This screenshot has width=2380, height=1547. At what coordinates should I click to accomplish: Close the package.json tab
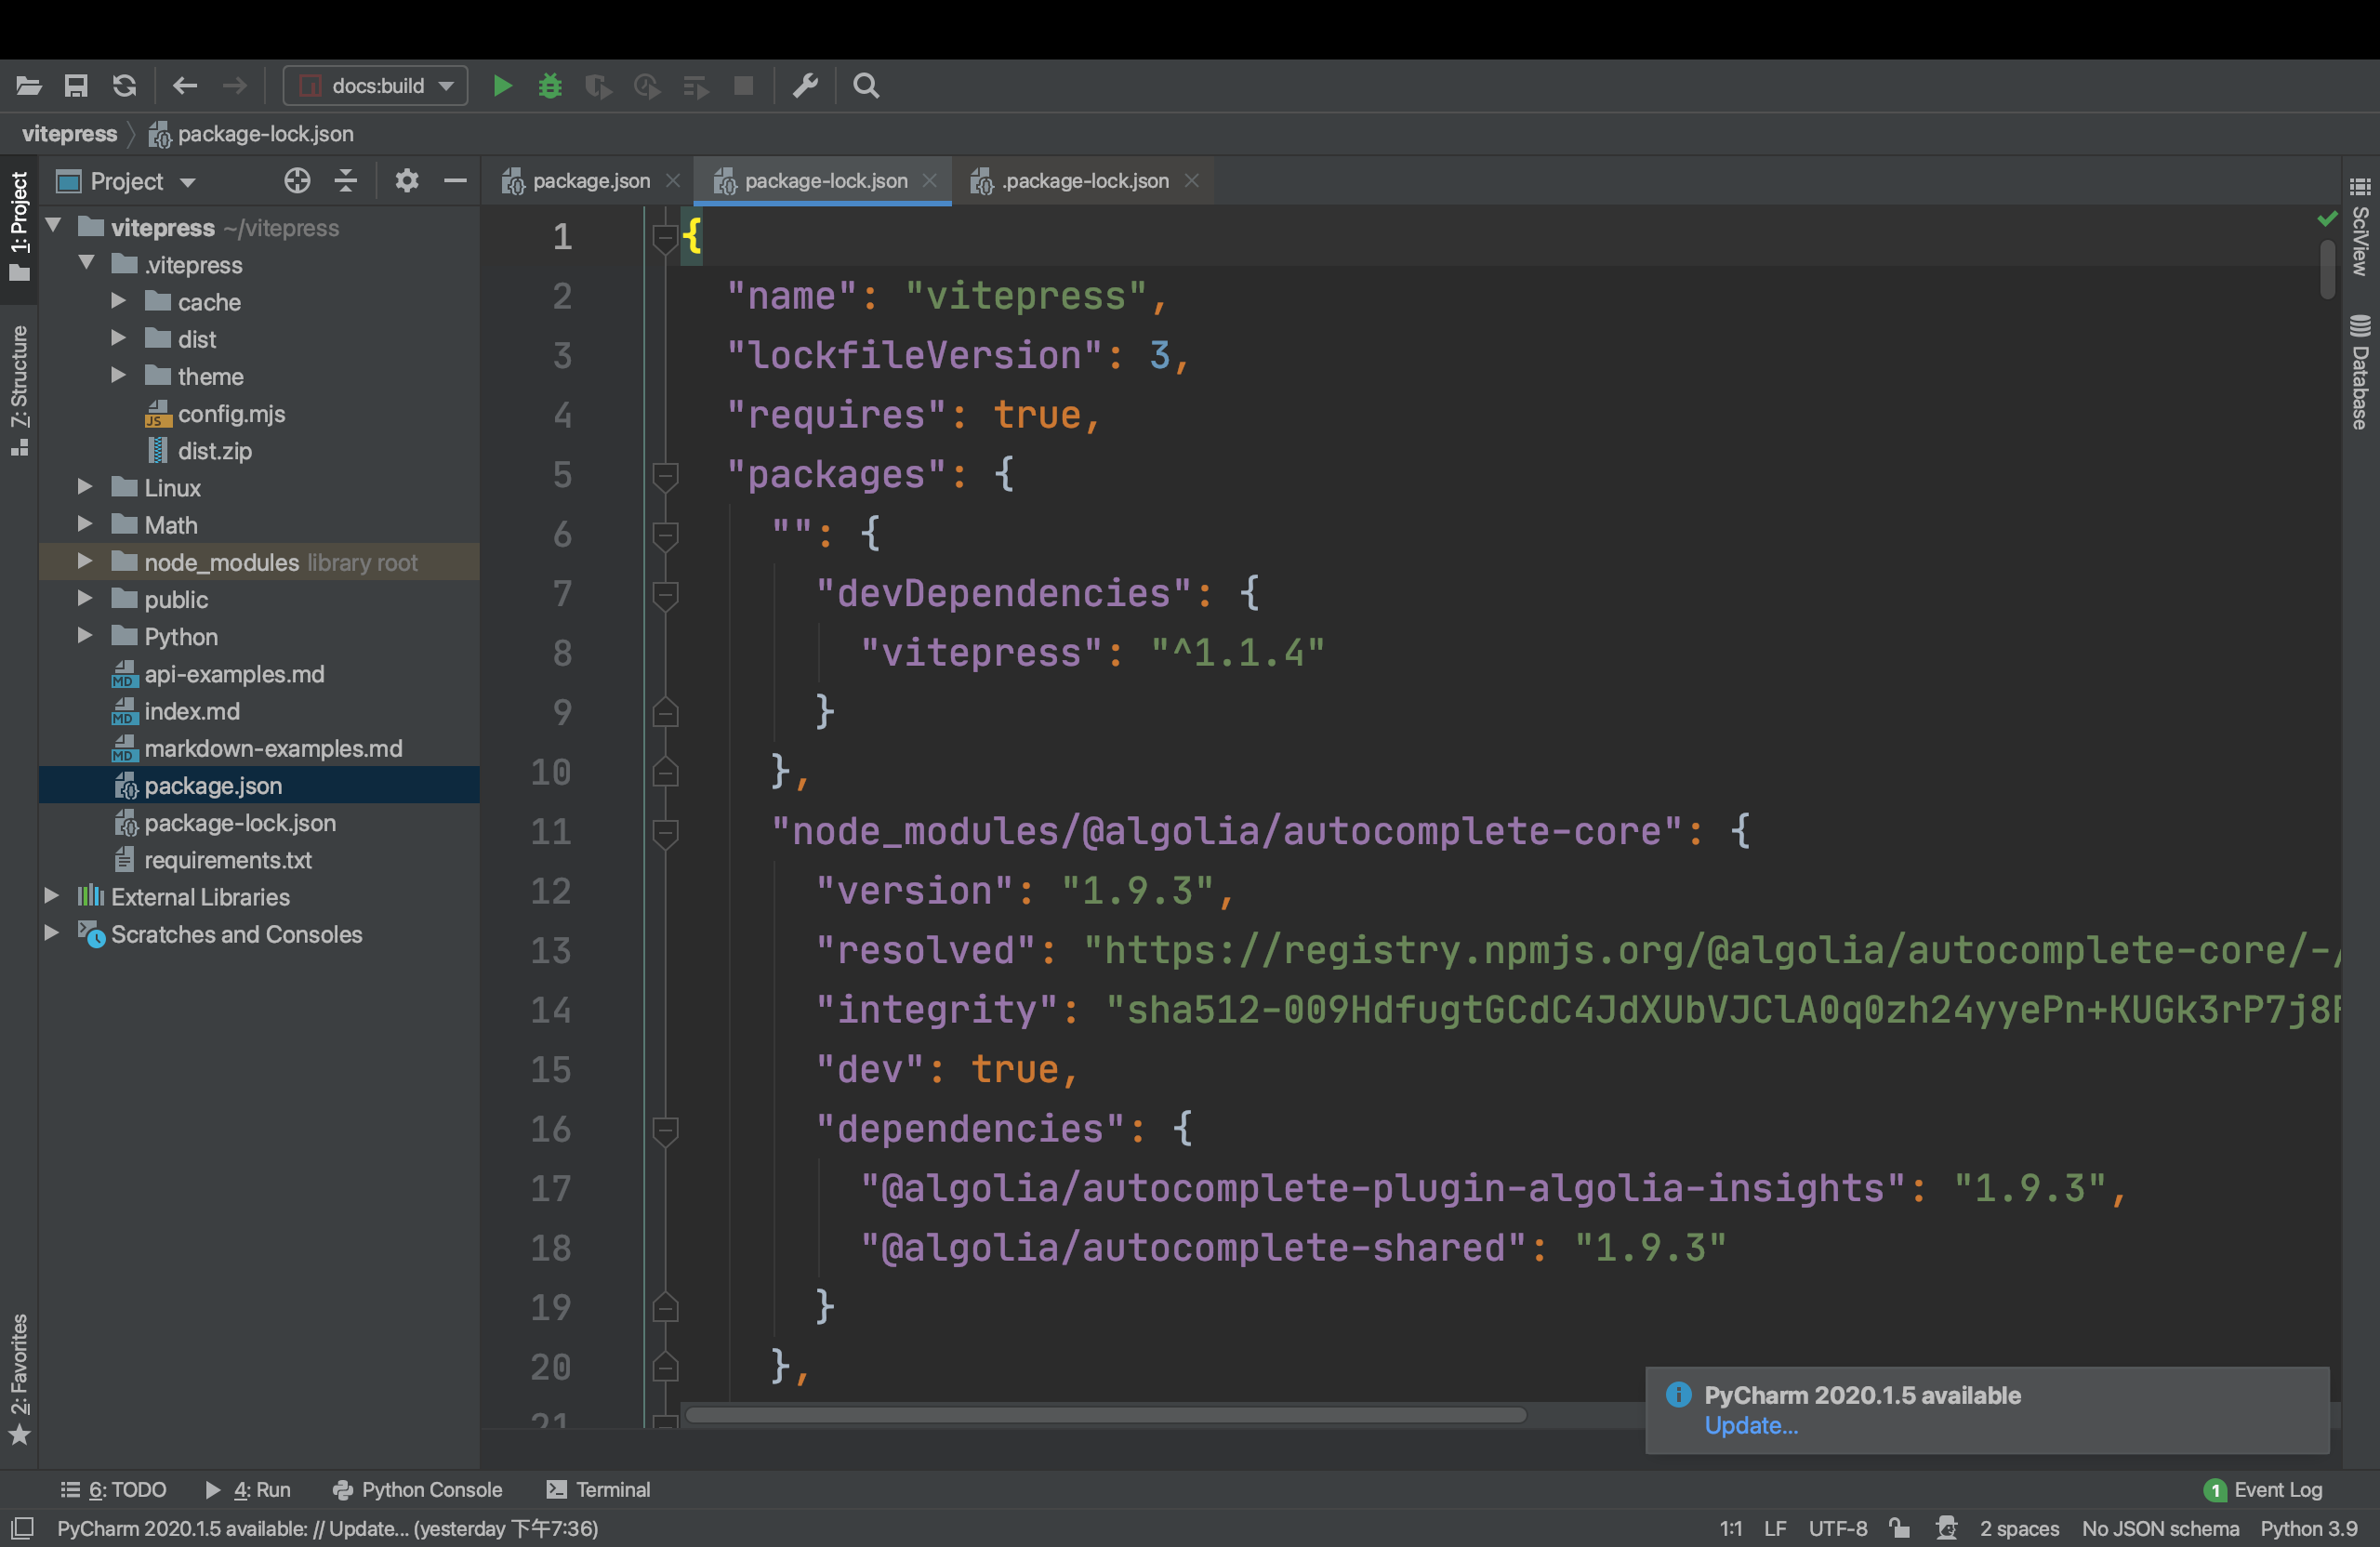point(673,181)
